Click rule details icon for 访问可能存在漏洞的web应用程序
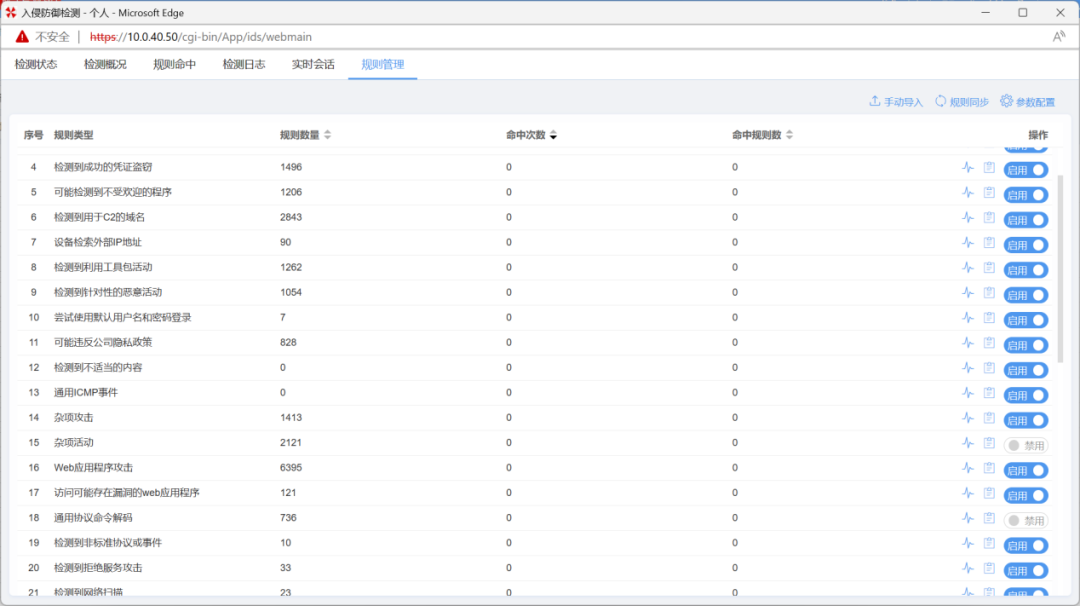Viewport: 1080px width, 606px height. point(989,493)
